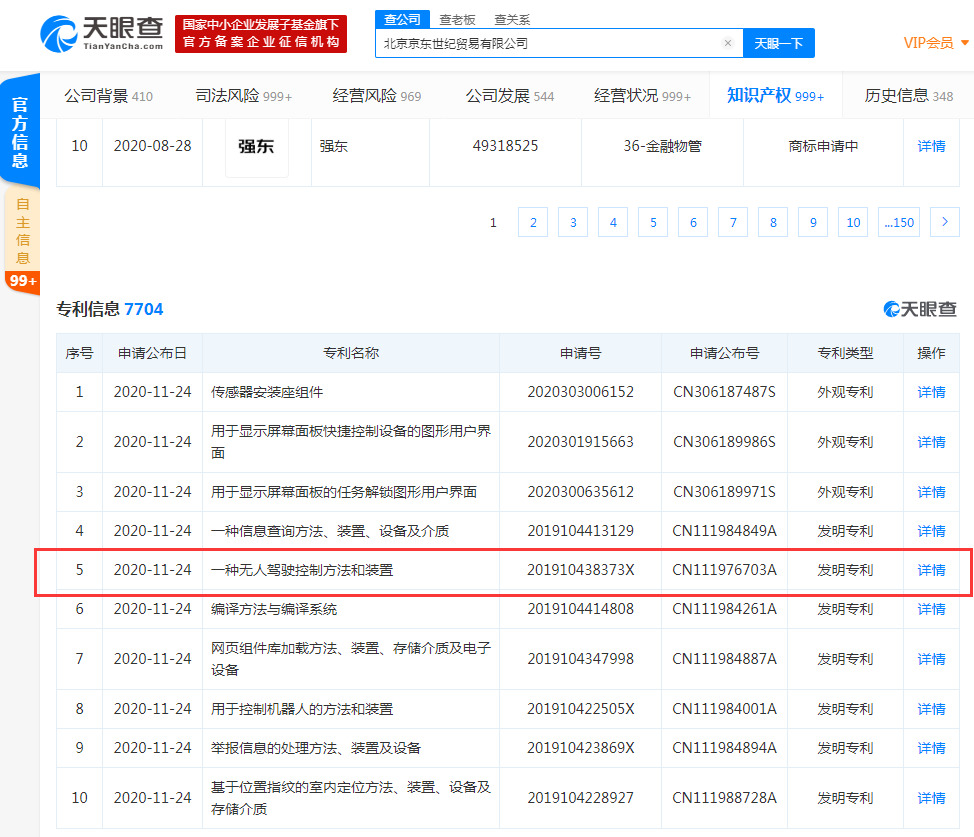Open 详情 for patent CN111988728A

pyautogui.click(x=931, y=798)
